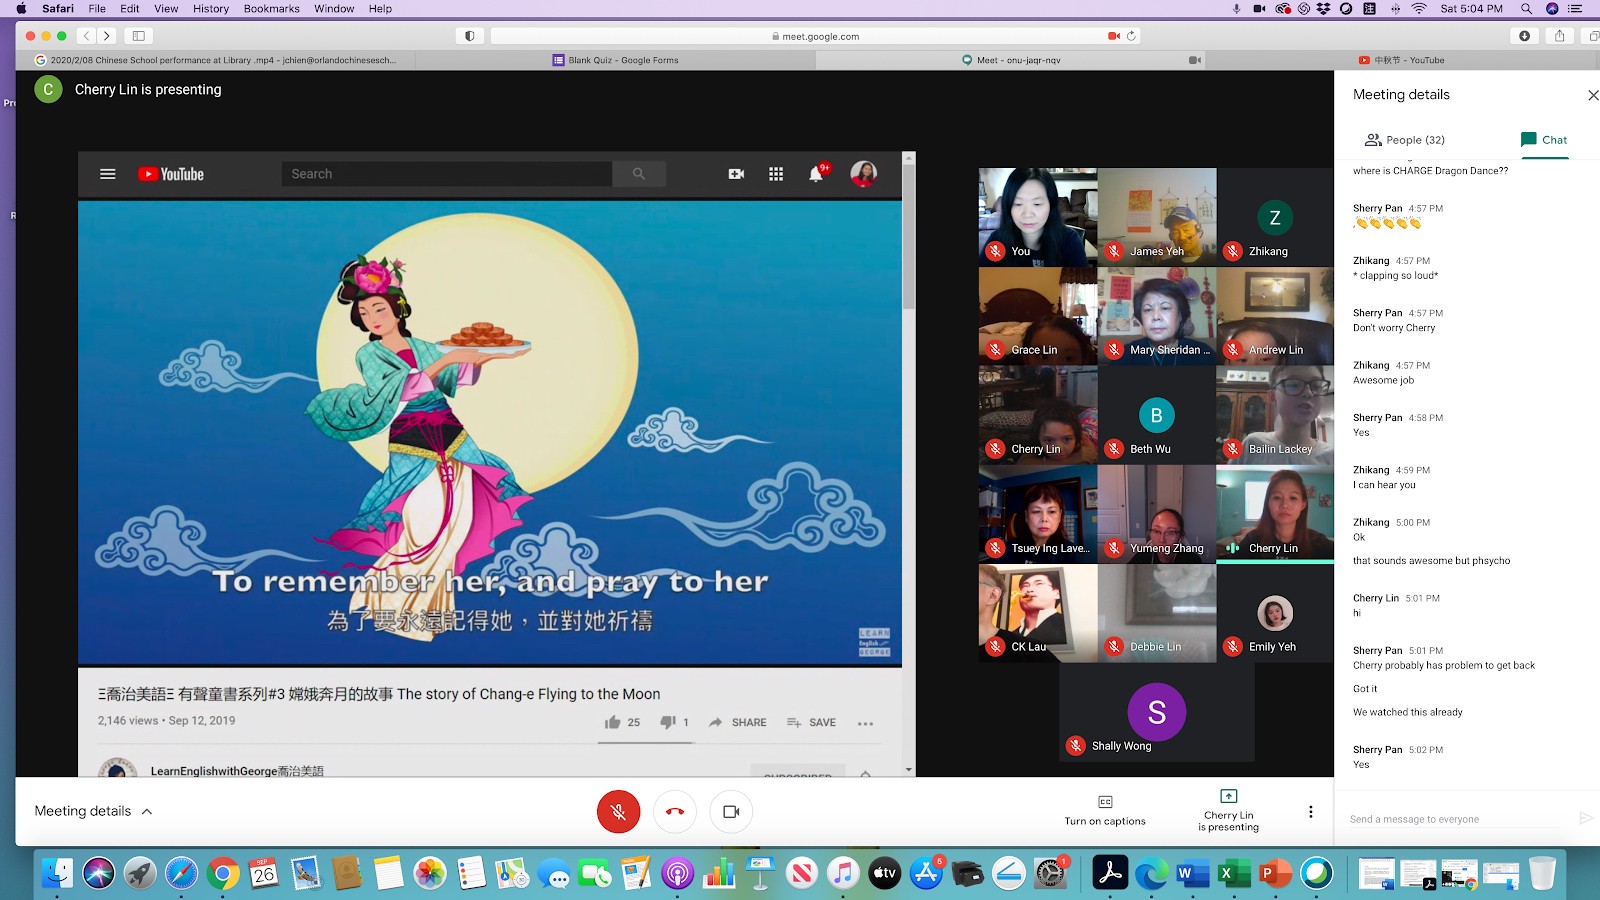Viewport: 1600px width, 900px height.
Task: Open Safari compass icon in the Dock
Action: (x=181, y=873)
